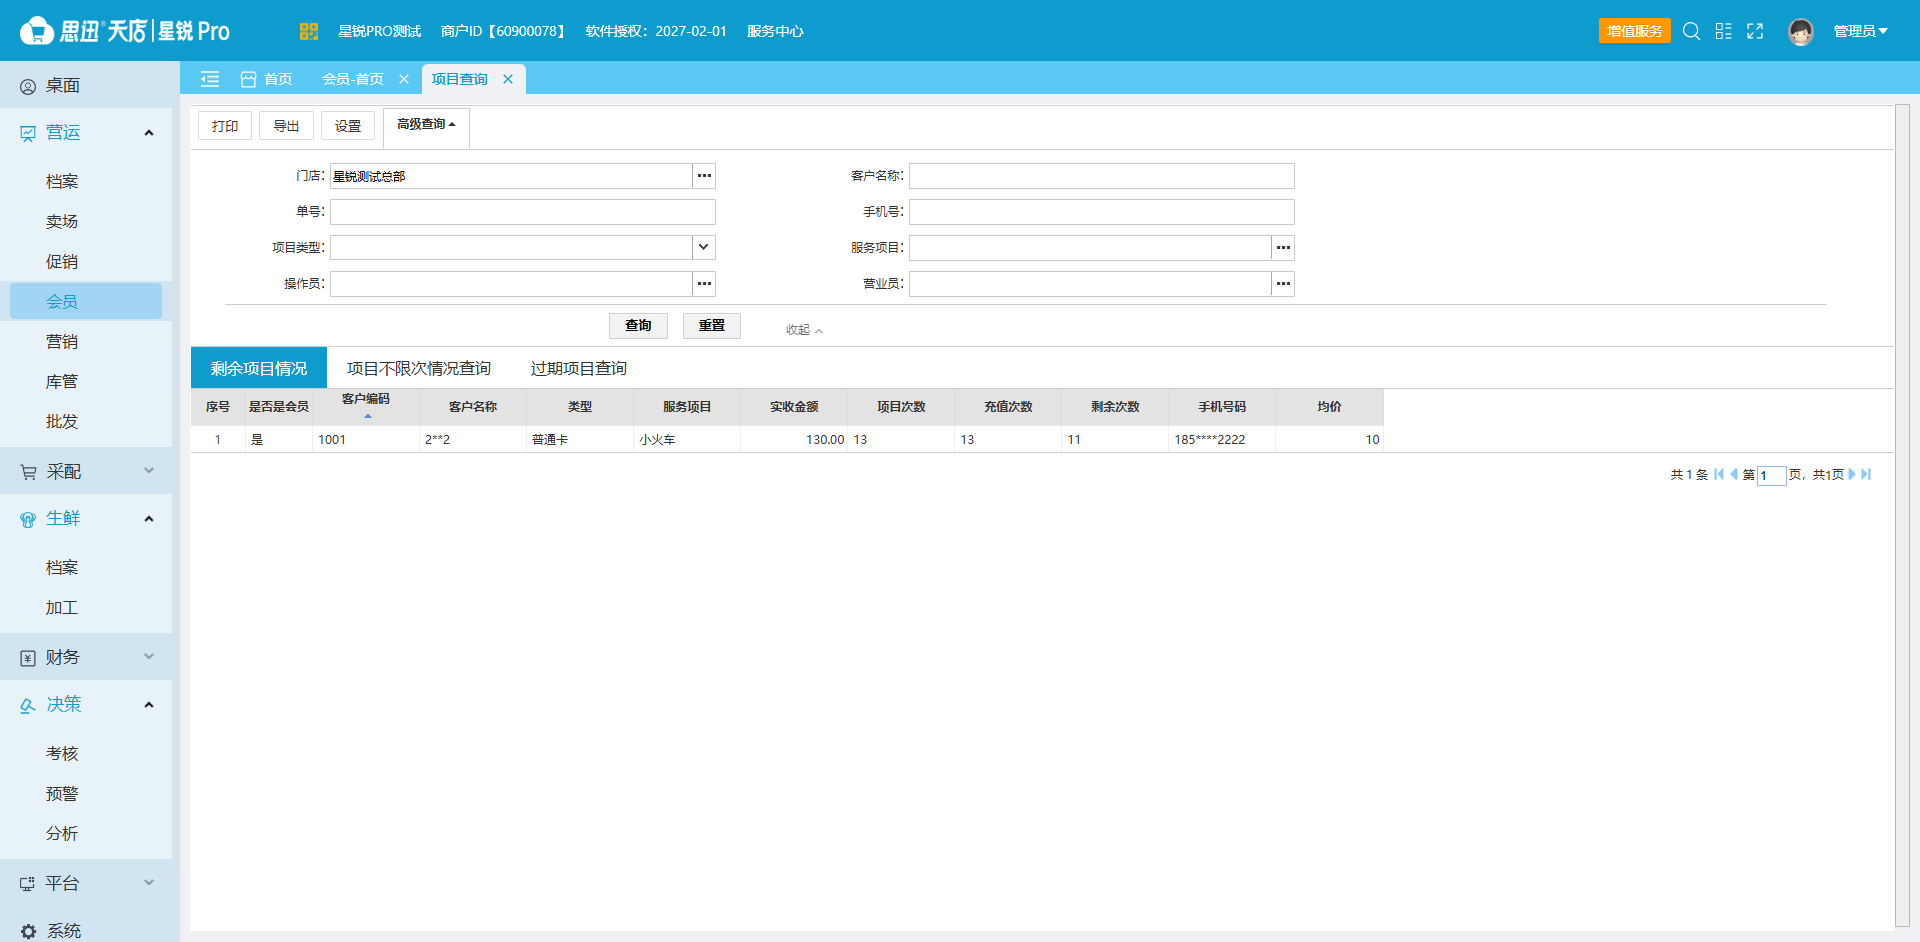Go to last page pagination arrow
The width and height of the screenshot is (1920, 942).
[1866, 474]
